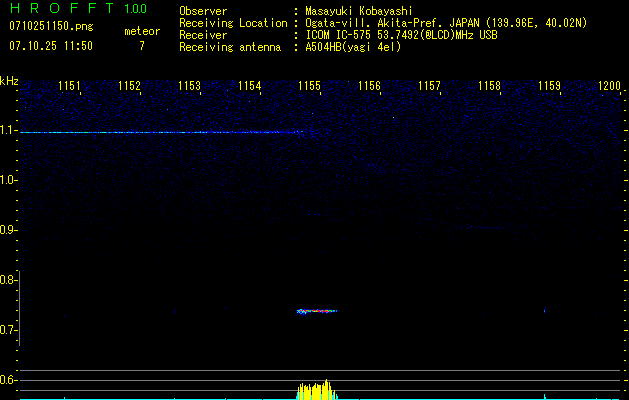This screenshot has height=400, width=629.
Task: Select the A504HB(yagi 4el) antenna text
Action: 353,47
